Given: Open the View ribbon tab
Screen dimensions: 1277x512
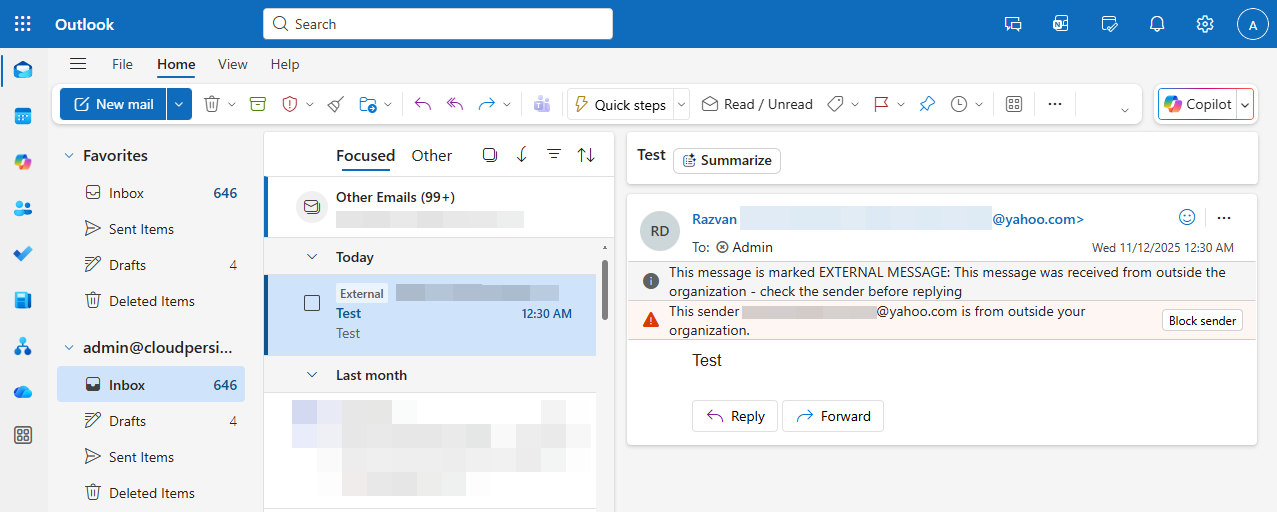Looking at the screenshot, I should pyautogui.click(x=232, y=64).
